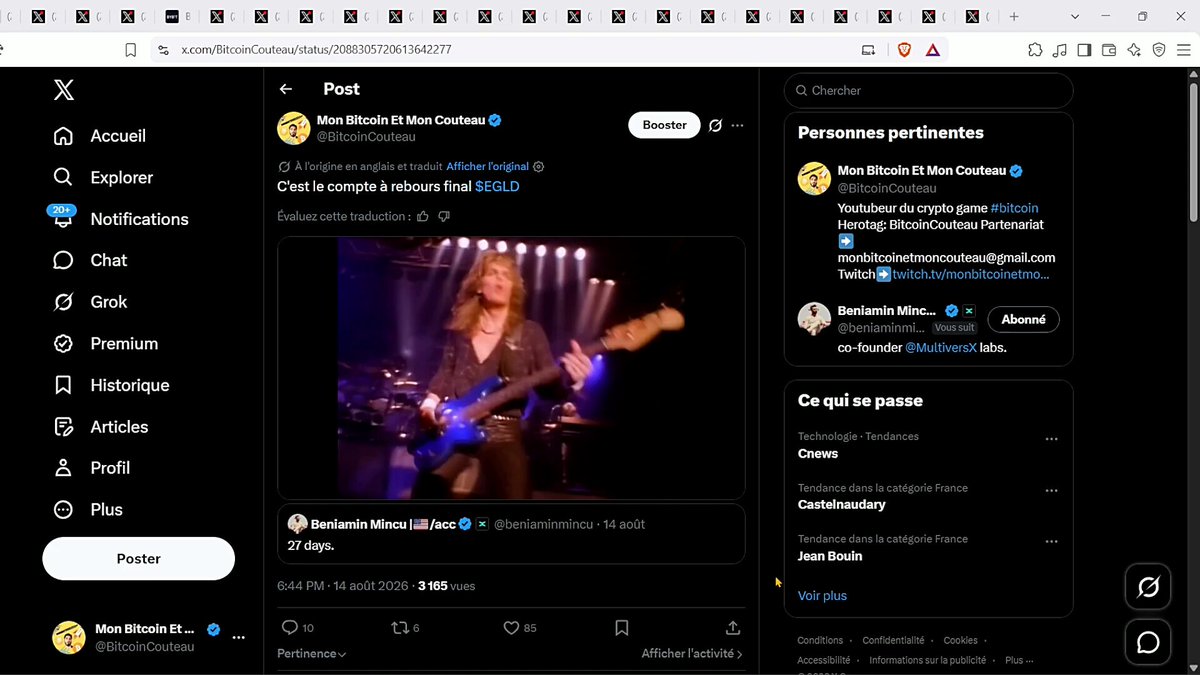
Task: Go back using the Post arrow
Action: (286, 89)
